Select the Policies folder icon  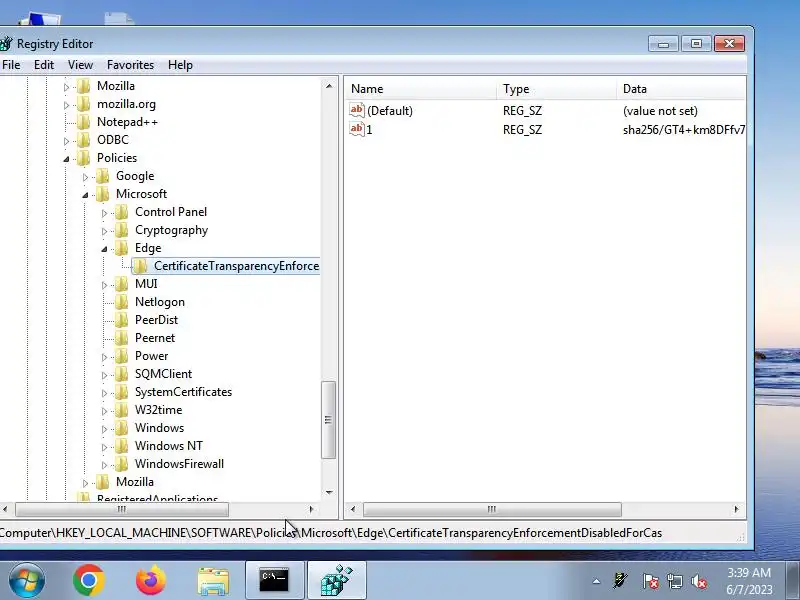(83, 158)
